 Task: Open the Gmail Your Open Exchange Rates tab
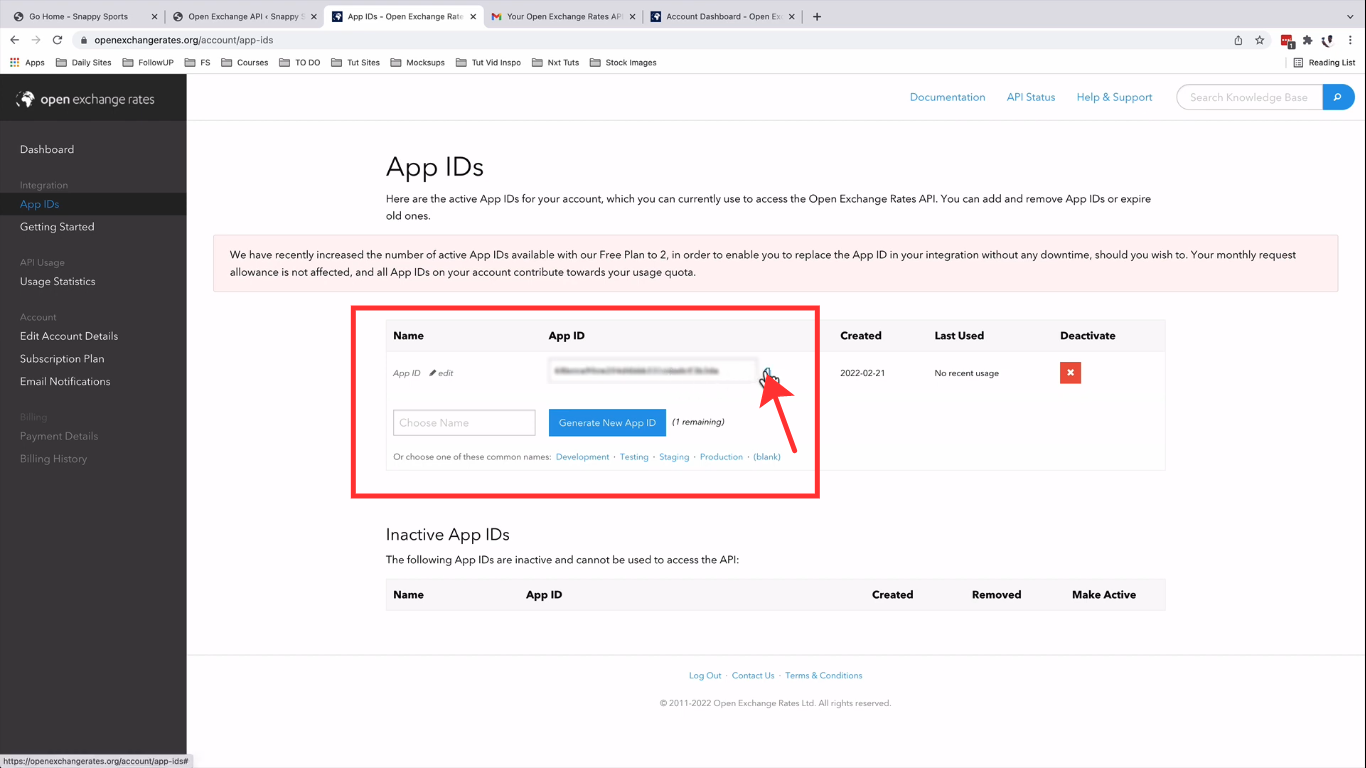click(563, 16)
